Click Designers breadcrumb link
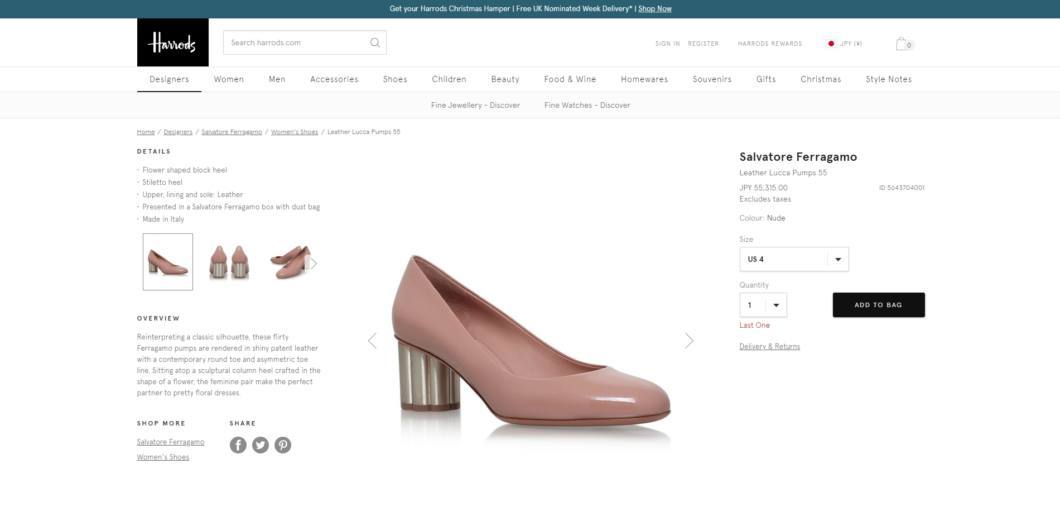This screenshot has width=1060, height=521. [178, 132]
